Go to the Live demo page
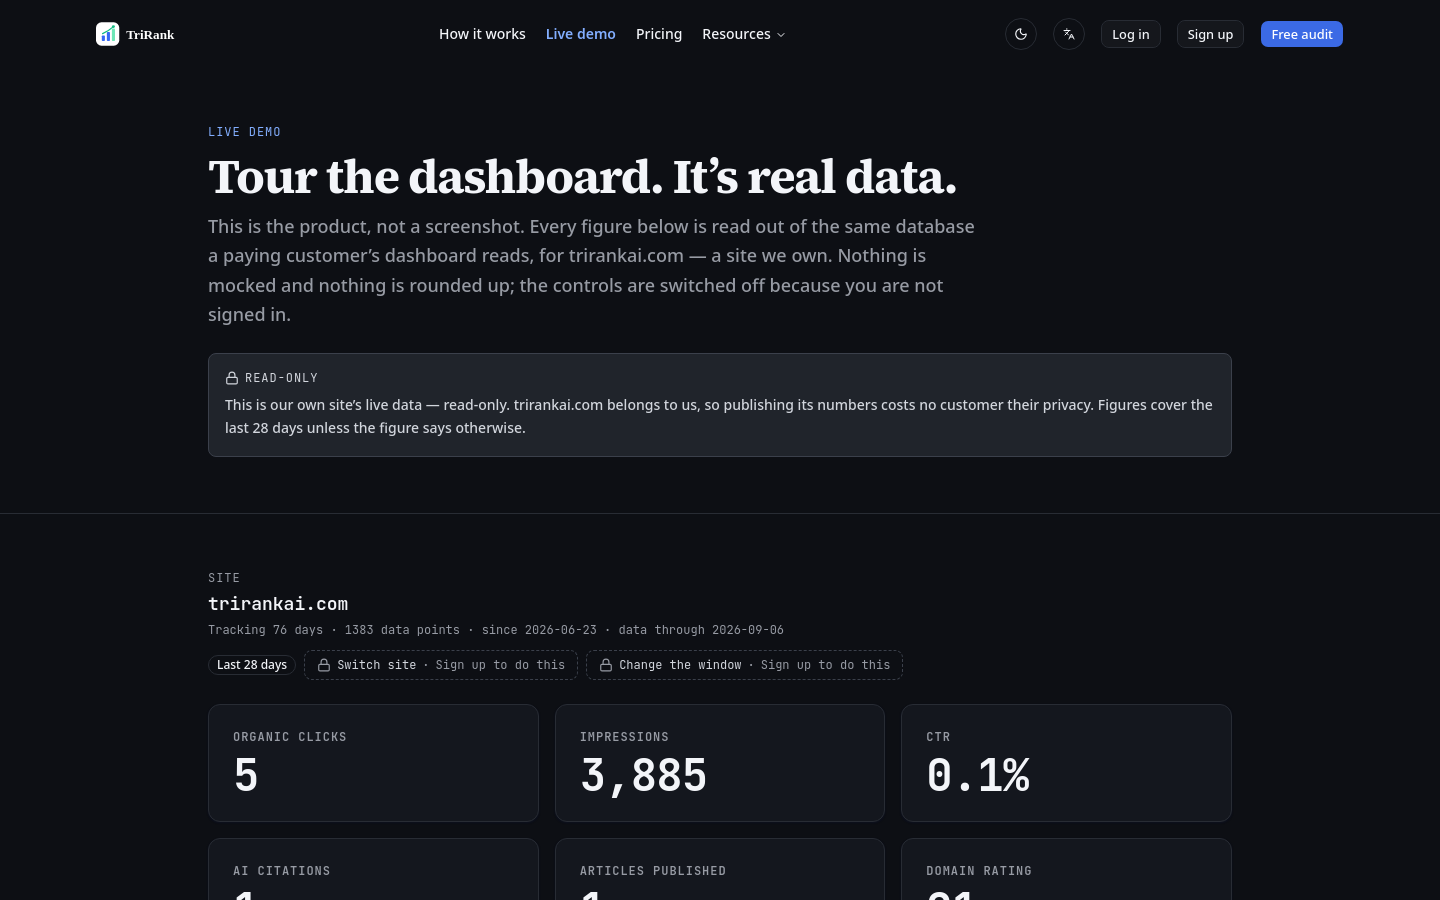Viewport: 1440px width, 900px height. [581, 34]
